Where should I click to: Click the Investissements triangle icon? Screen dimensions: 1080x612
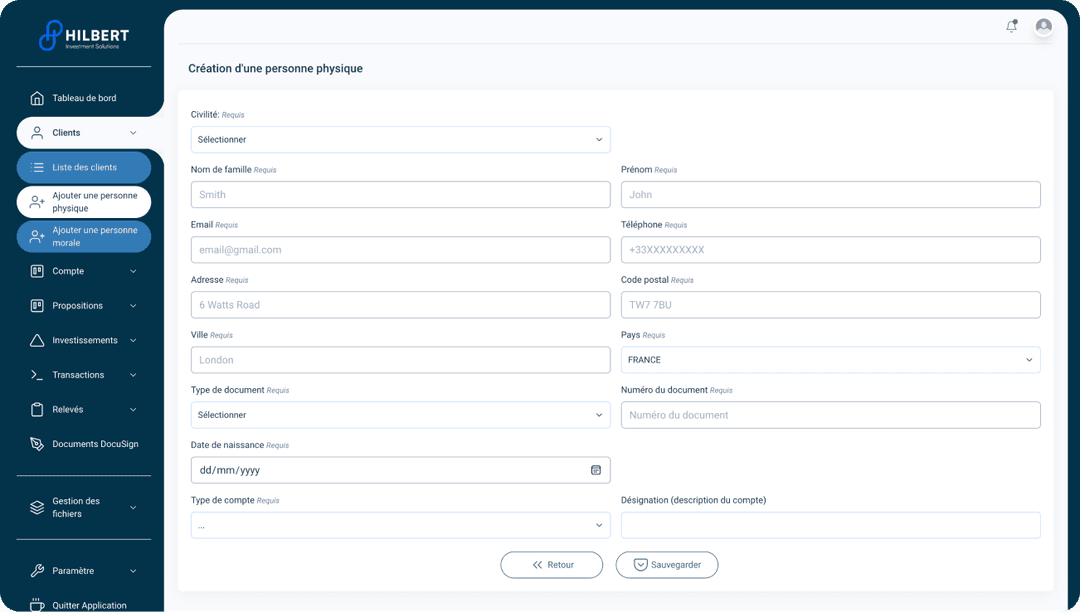[x=37, y=340]
